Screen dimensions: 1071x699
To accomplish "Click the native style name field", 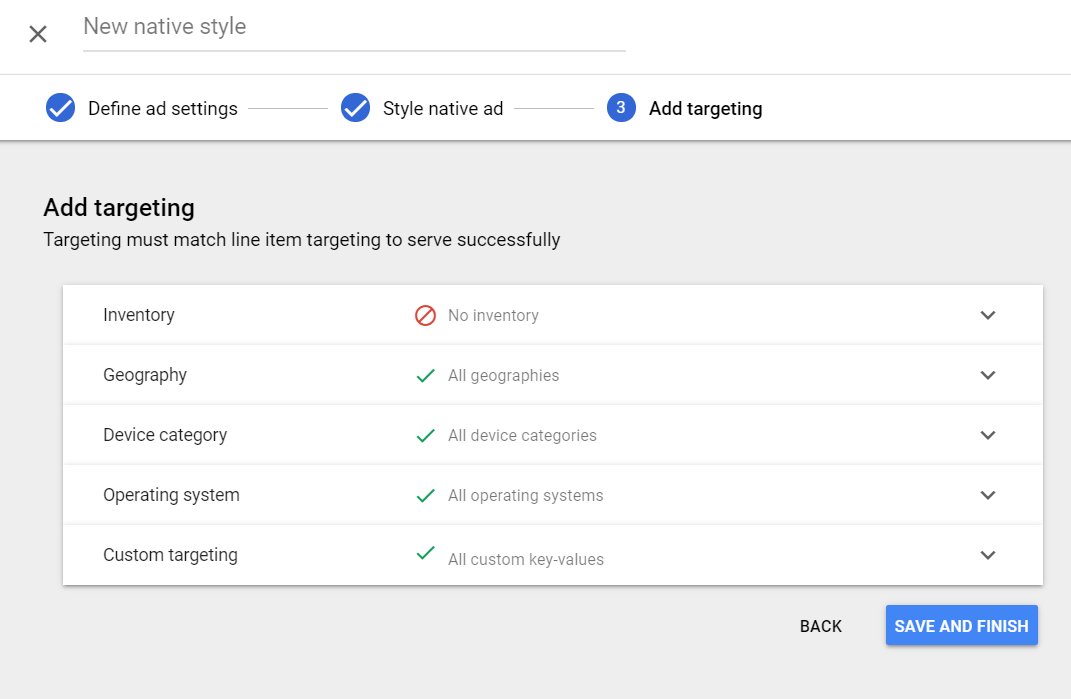I will pos(354,28).
